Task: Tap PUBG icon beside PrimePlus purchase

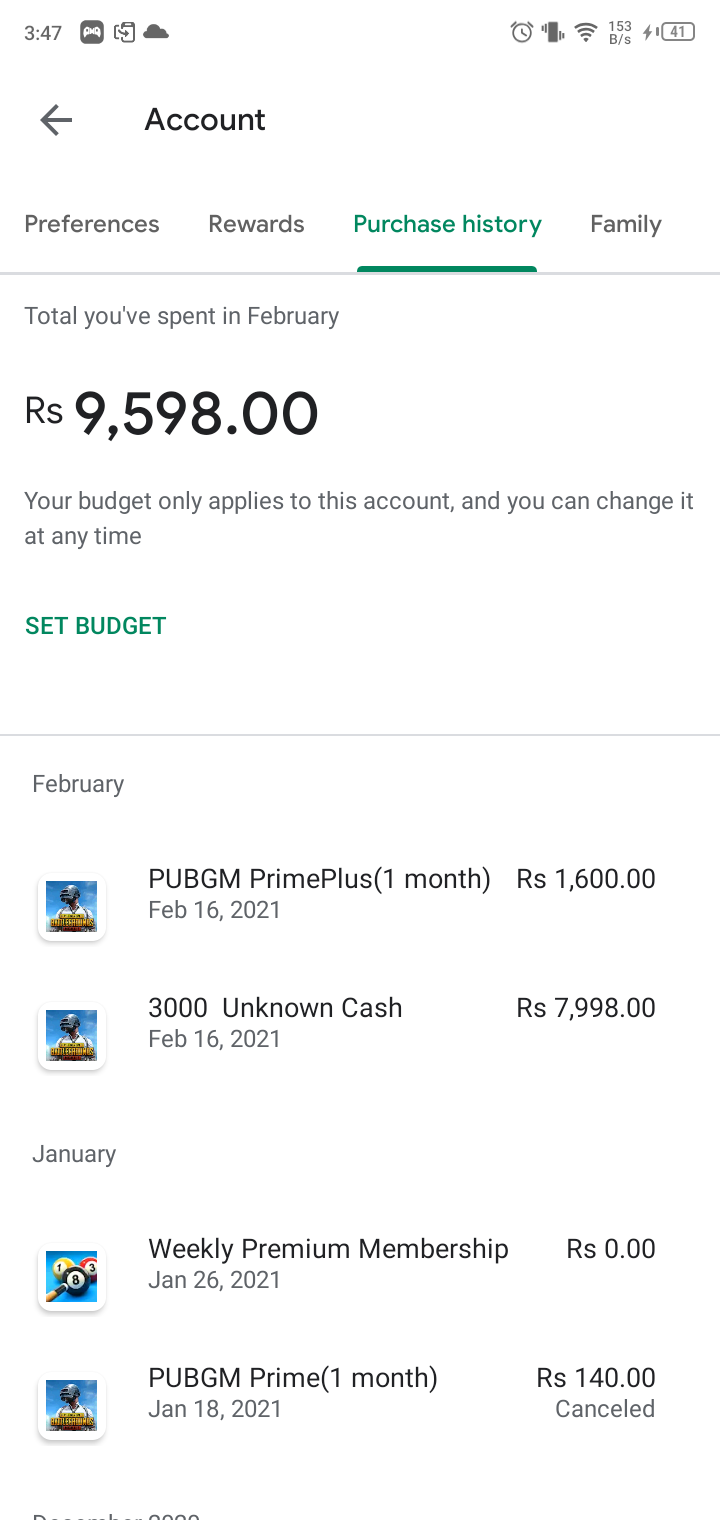Action: tap(72, 907)
